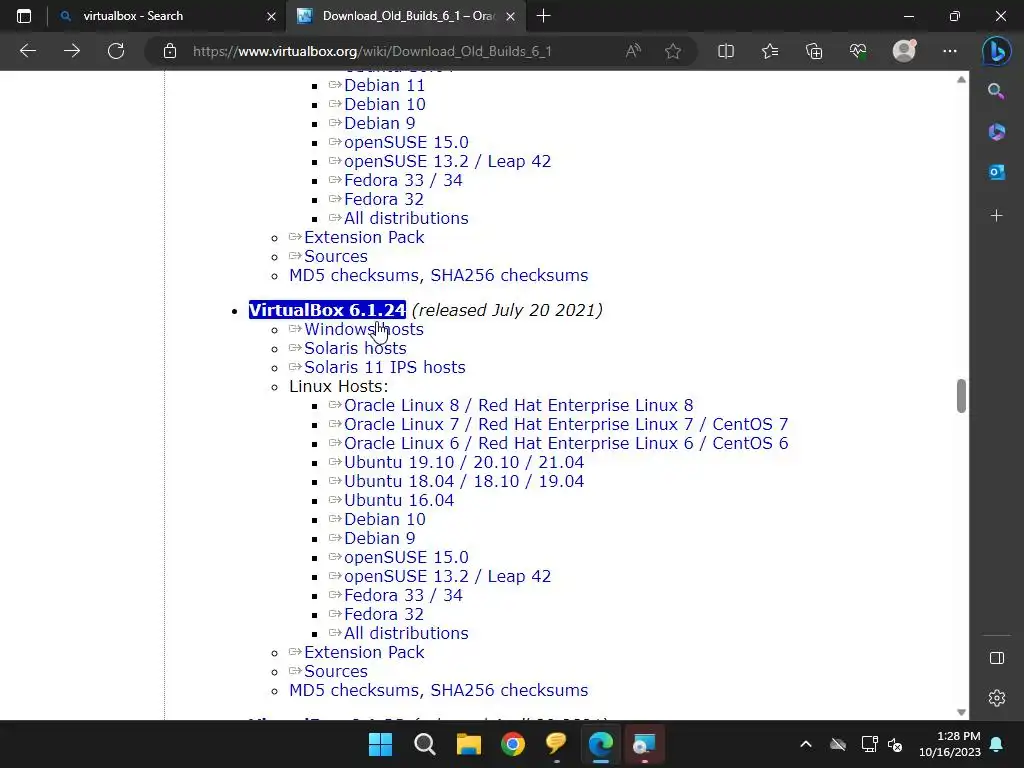Open Read aloud from address bar
This screenshot has height=768, width=1024.
pyautogui.click(x=633, y=51)
